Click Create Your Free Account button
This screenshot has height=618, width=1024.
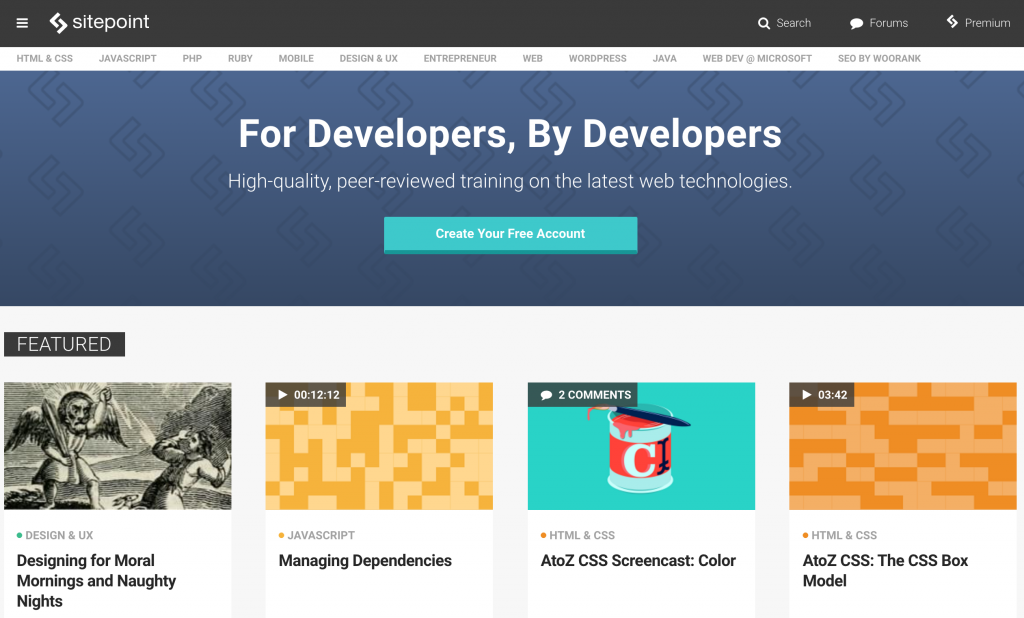point(510,234)
